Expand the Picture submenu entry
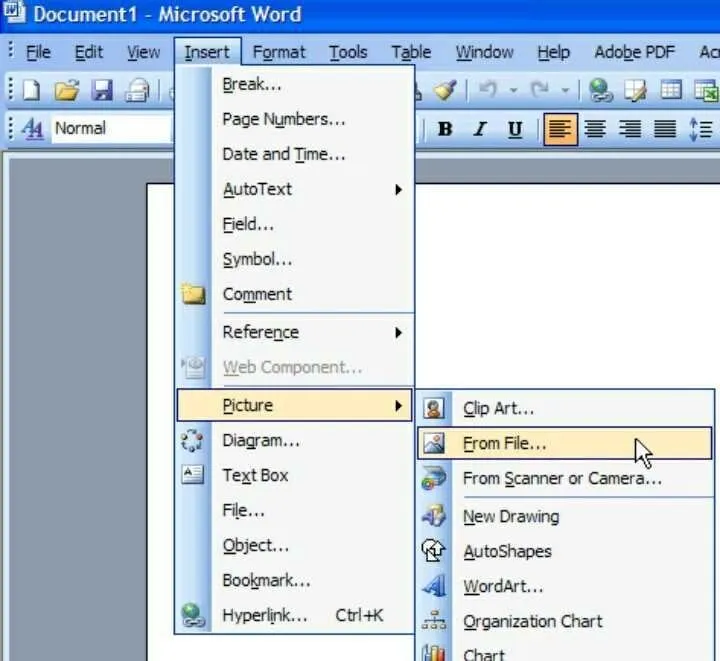This screenshot has width=720, height=661. click(x=295, y=405)
